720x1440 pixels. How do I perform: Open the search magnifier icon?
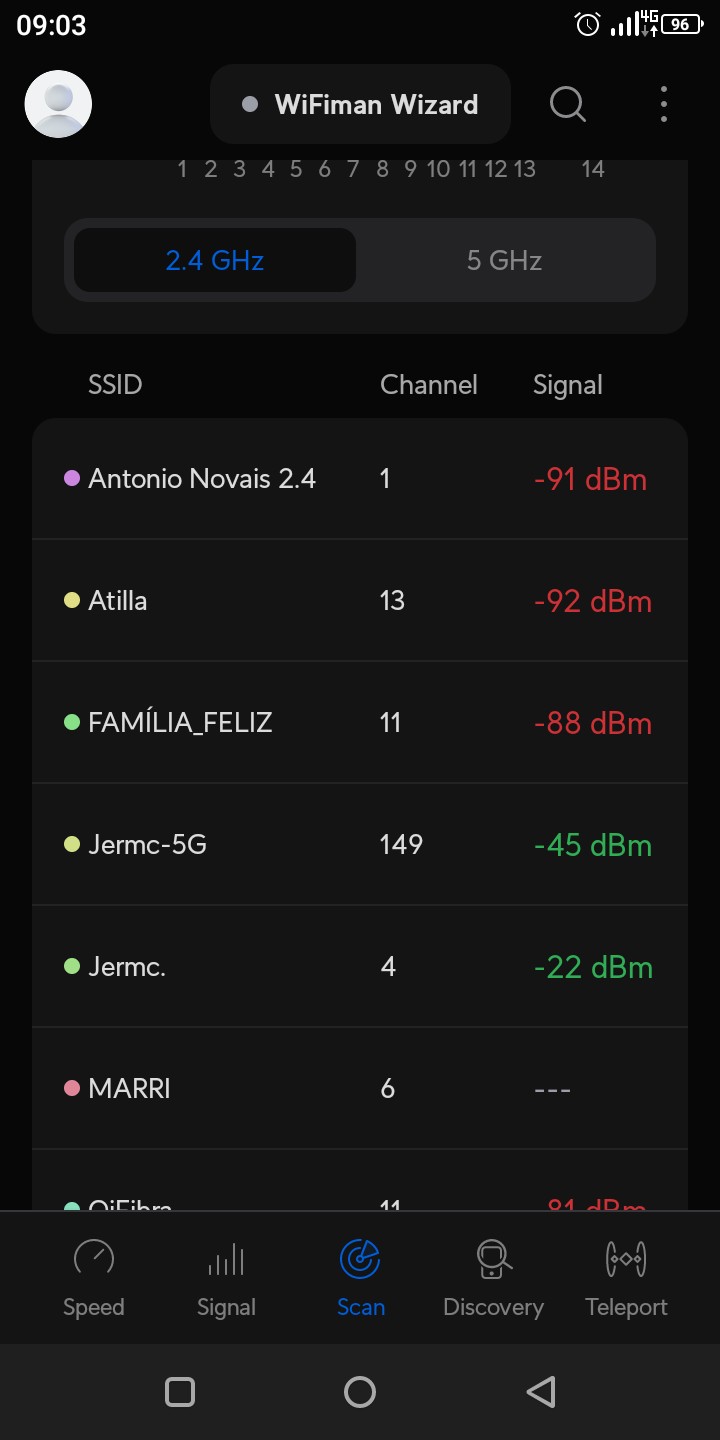[x=568, y=104]
